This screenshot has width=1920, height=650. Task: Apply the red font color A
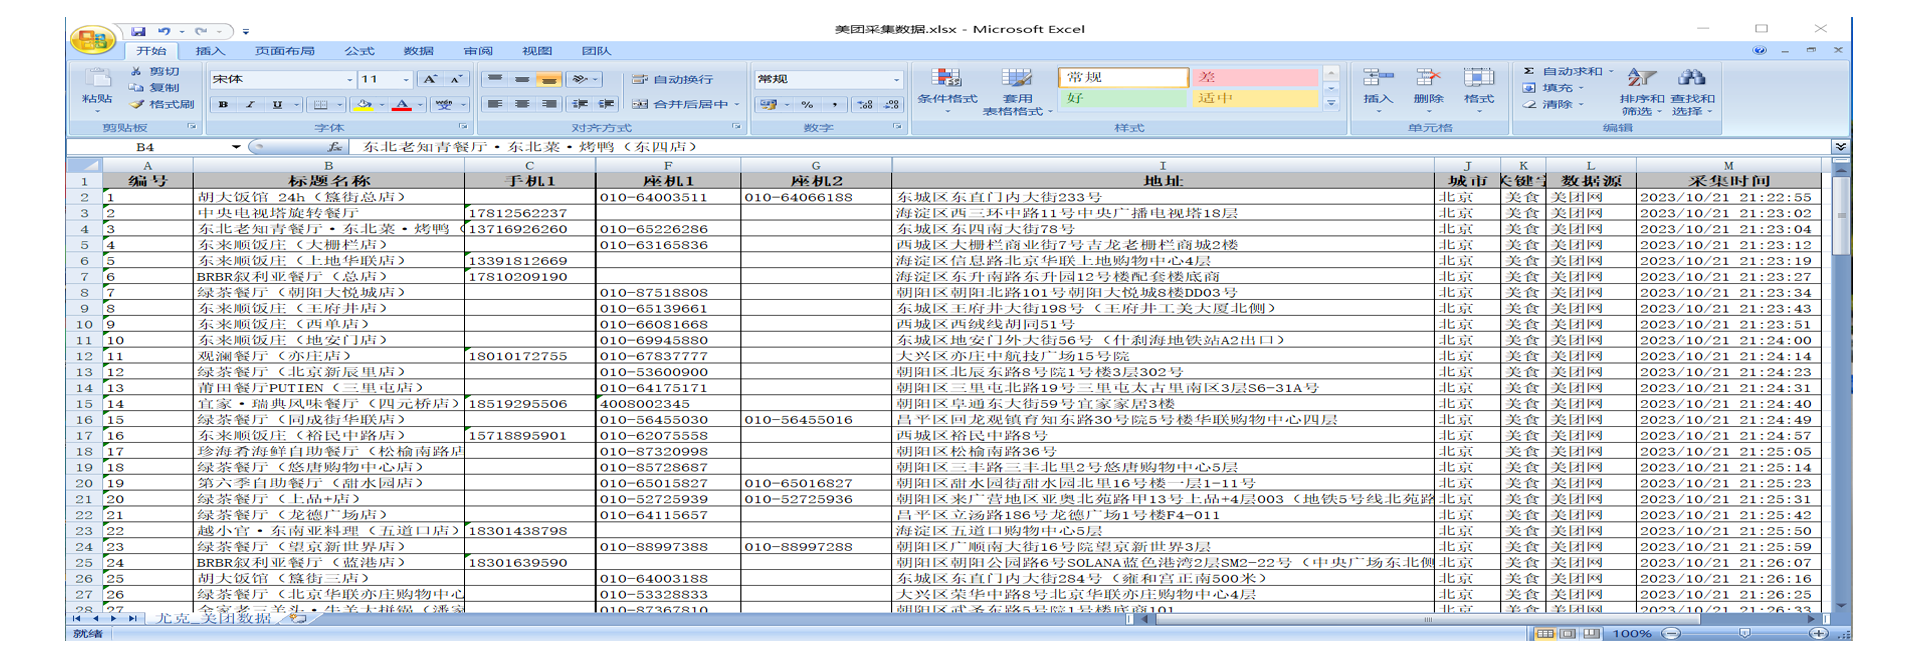(402, 104)
